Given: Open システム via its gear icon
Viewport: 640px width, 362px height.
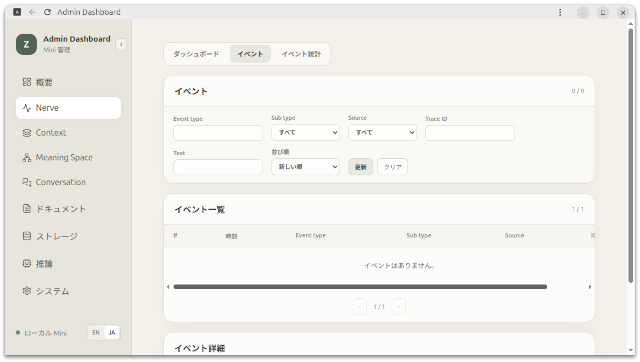Looking at the screenshot, I should [27, 291].
